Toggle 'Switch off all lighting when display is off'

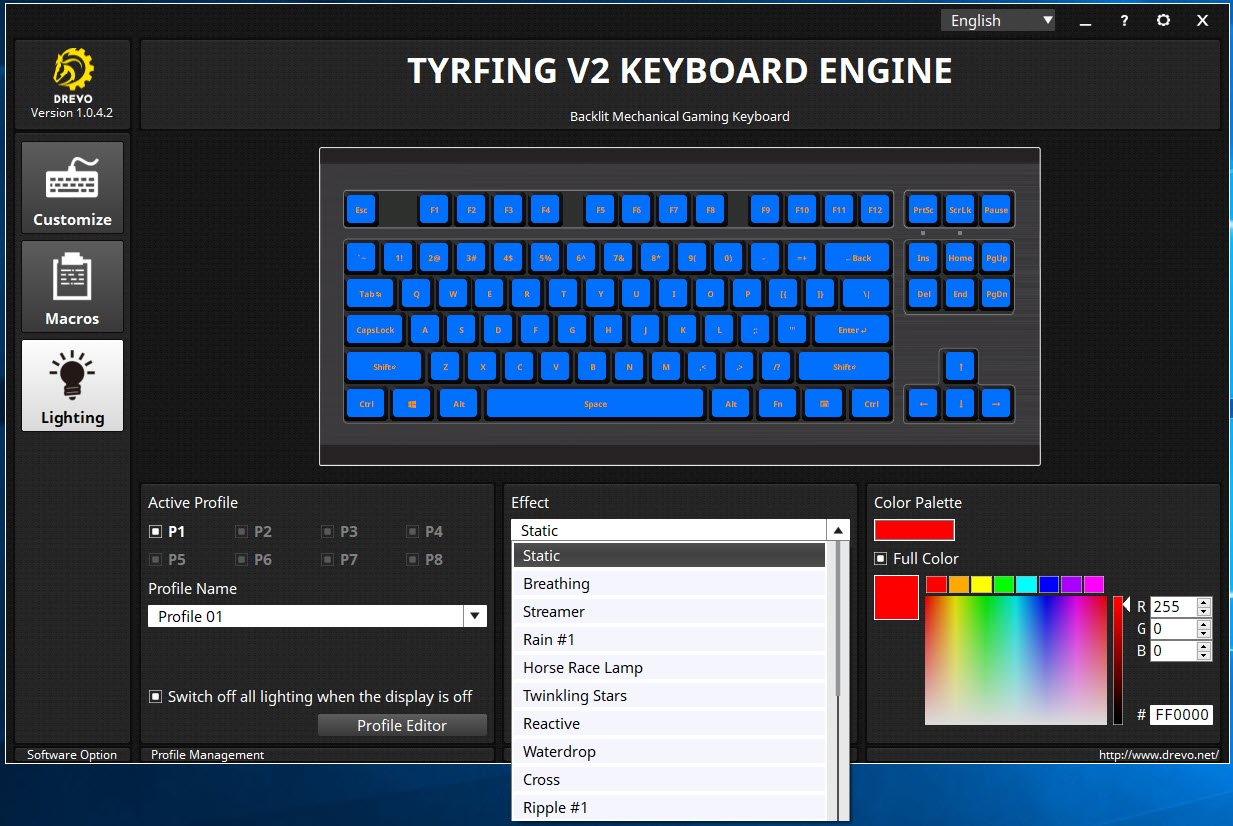pos(155,696)
